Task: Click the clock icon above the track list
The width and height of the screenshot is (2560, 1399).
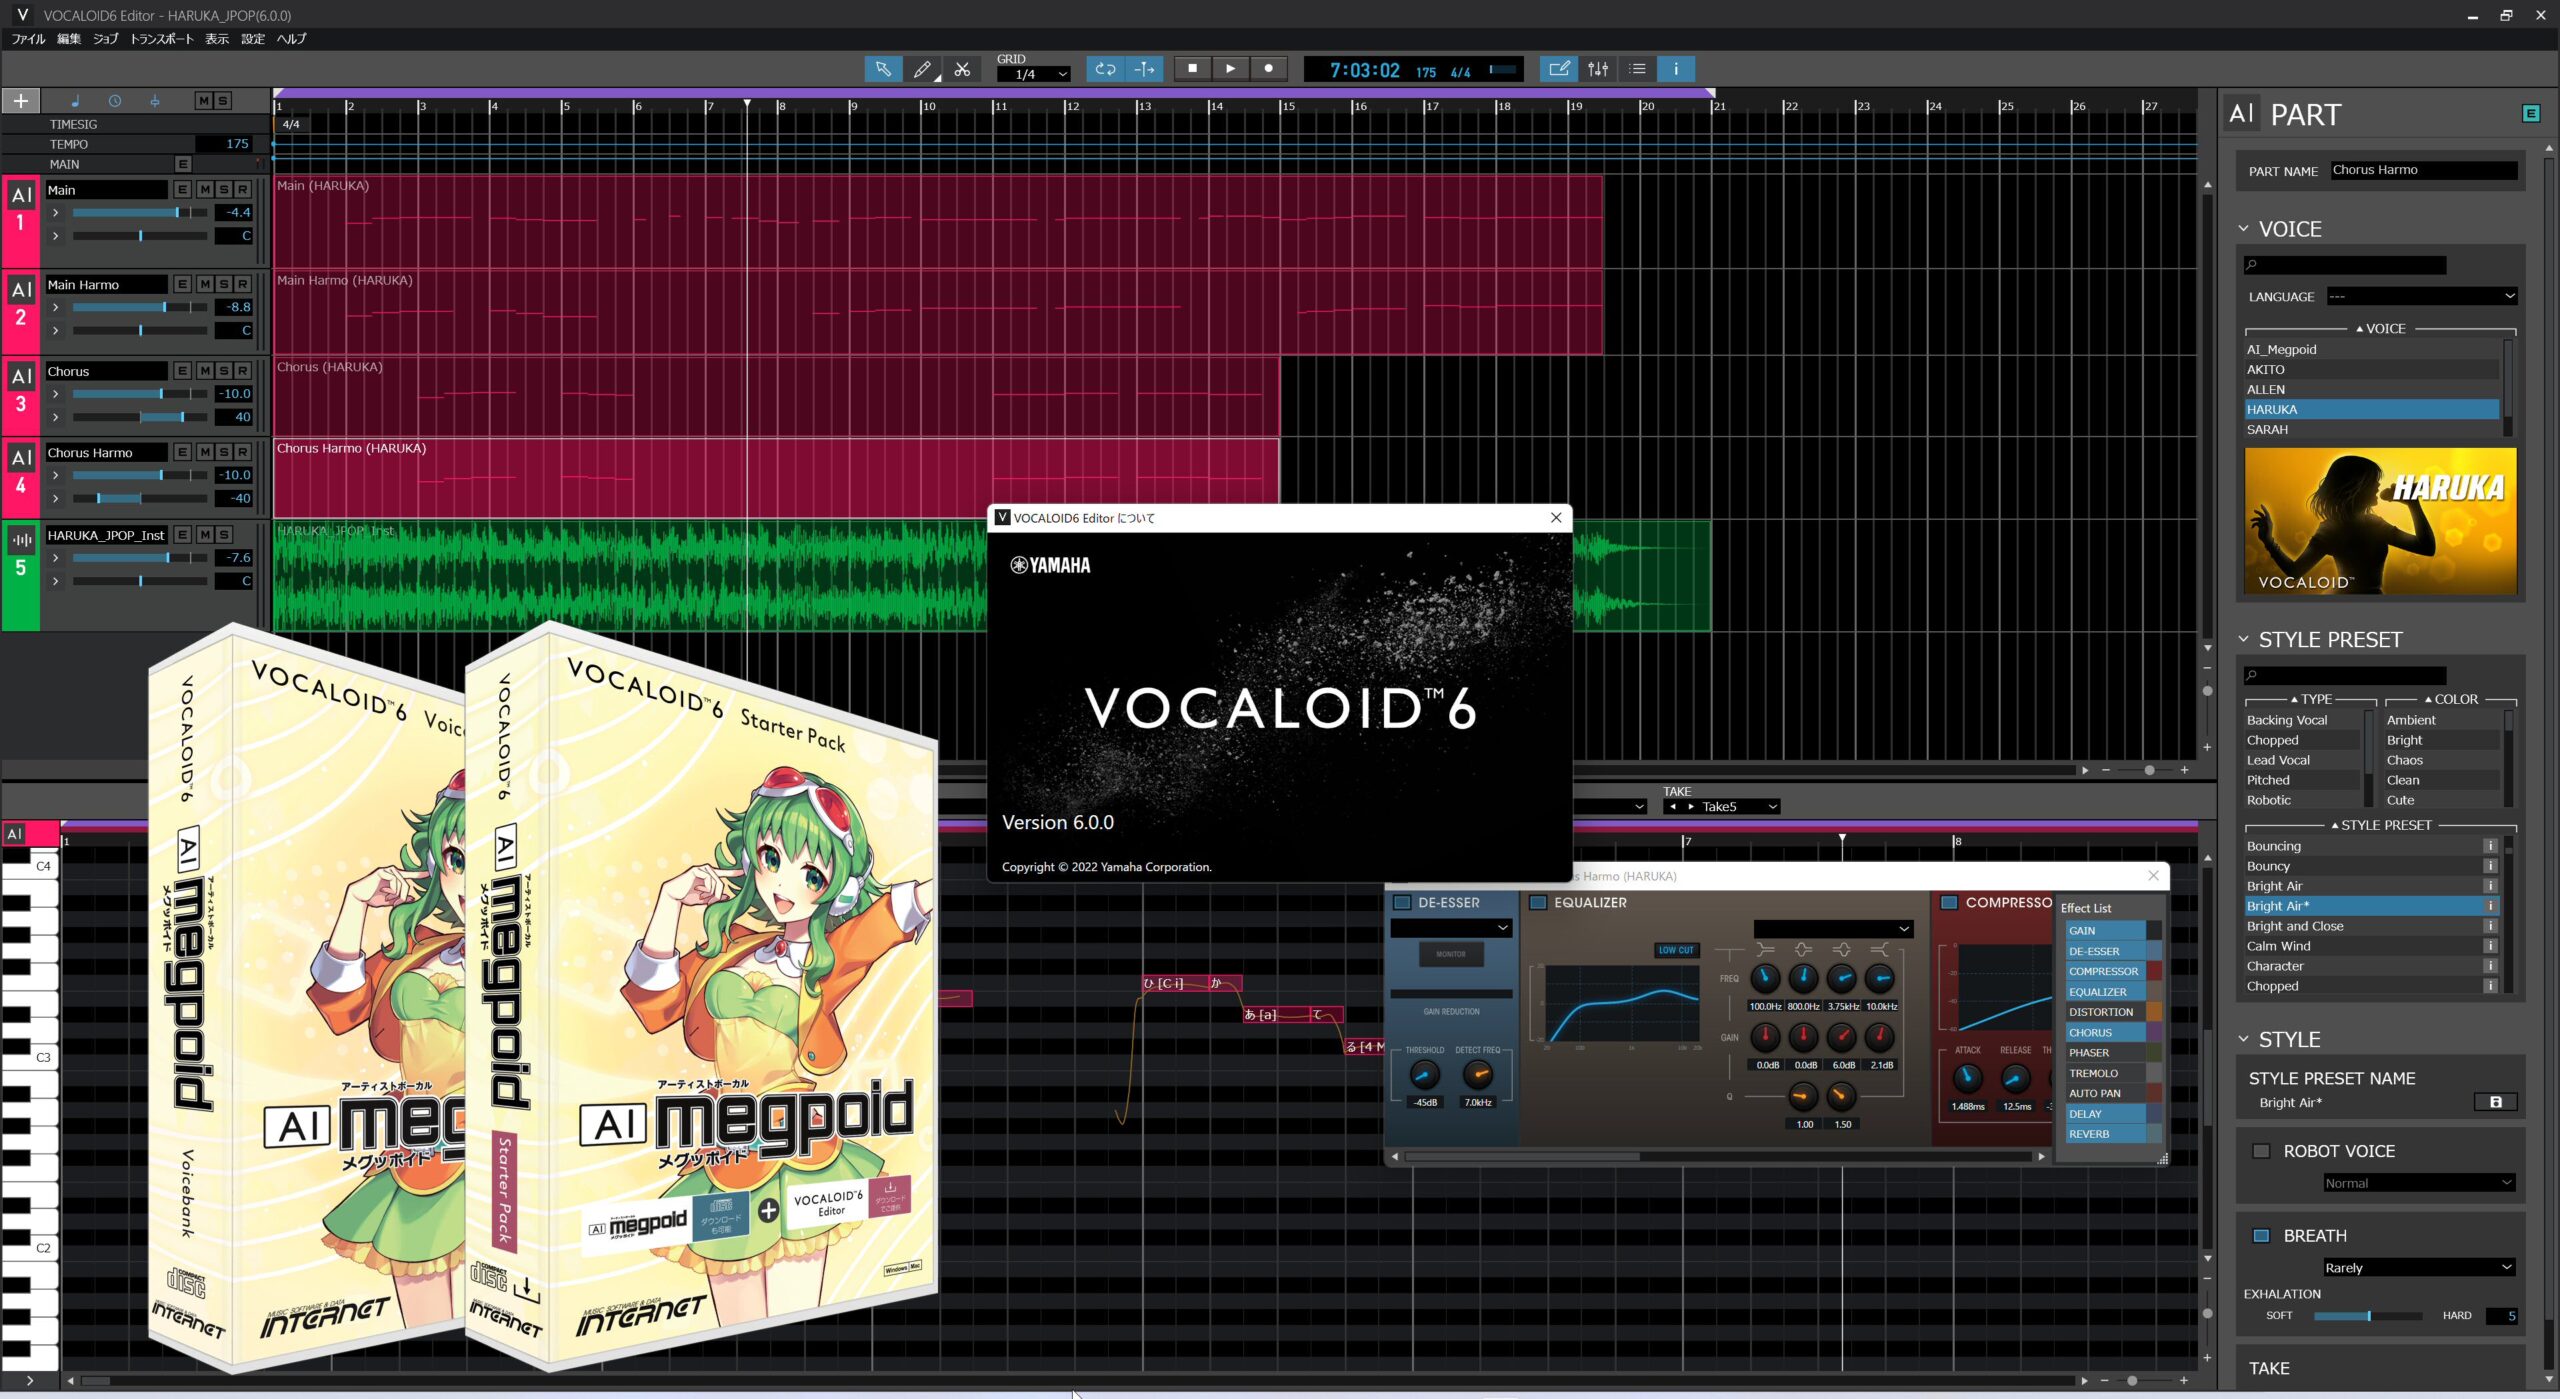Action: [x=115, y=101]
